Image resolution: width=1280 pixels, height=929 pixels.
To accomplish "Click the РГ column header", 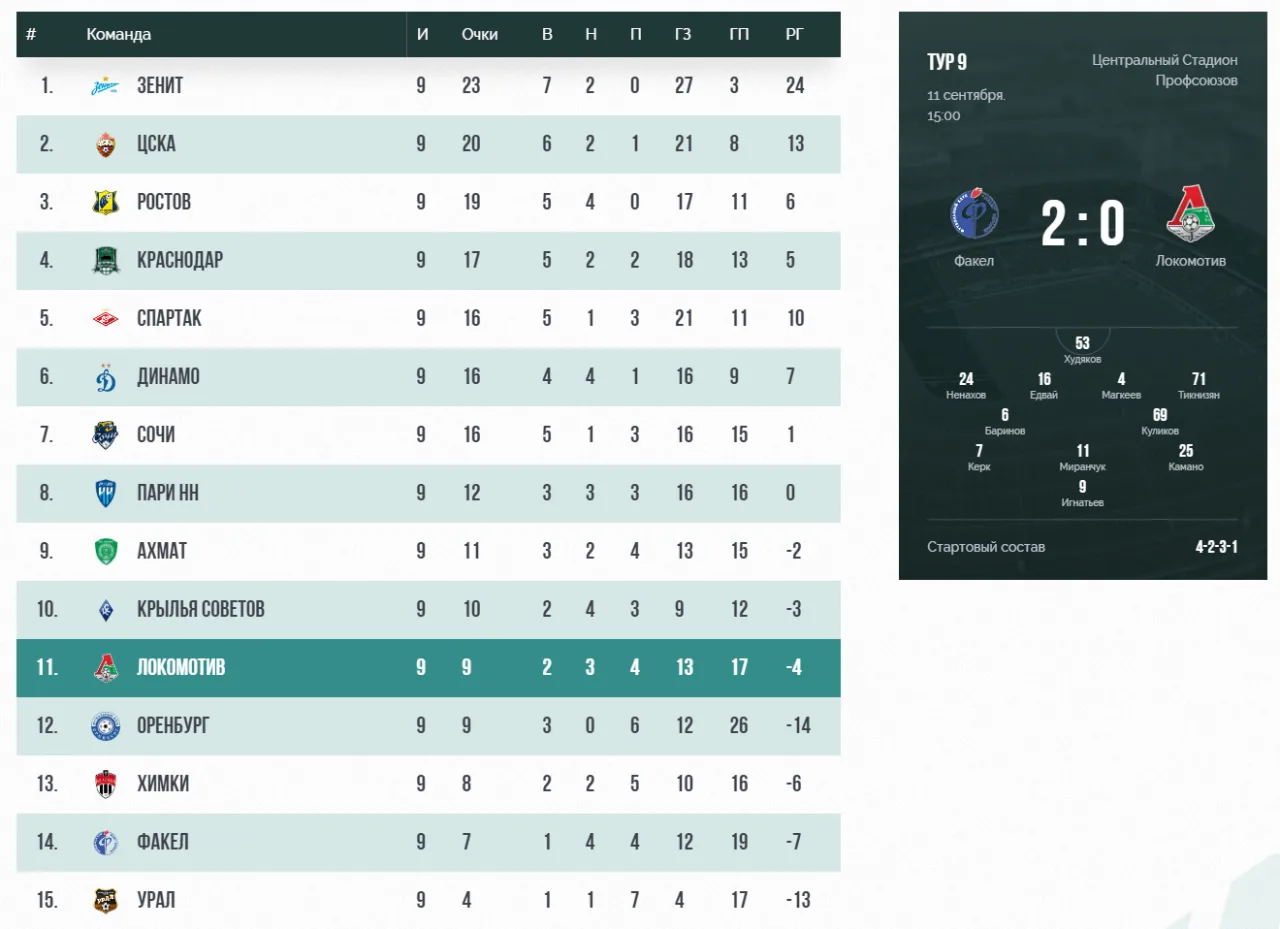I will (795, 34).
